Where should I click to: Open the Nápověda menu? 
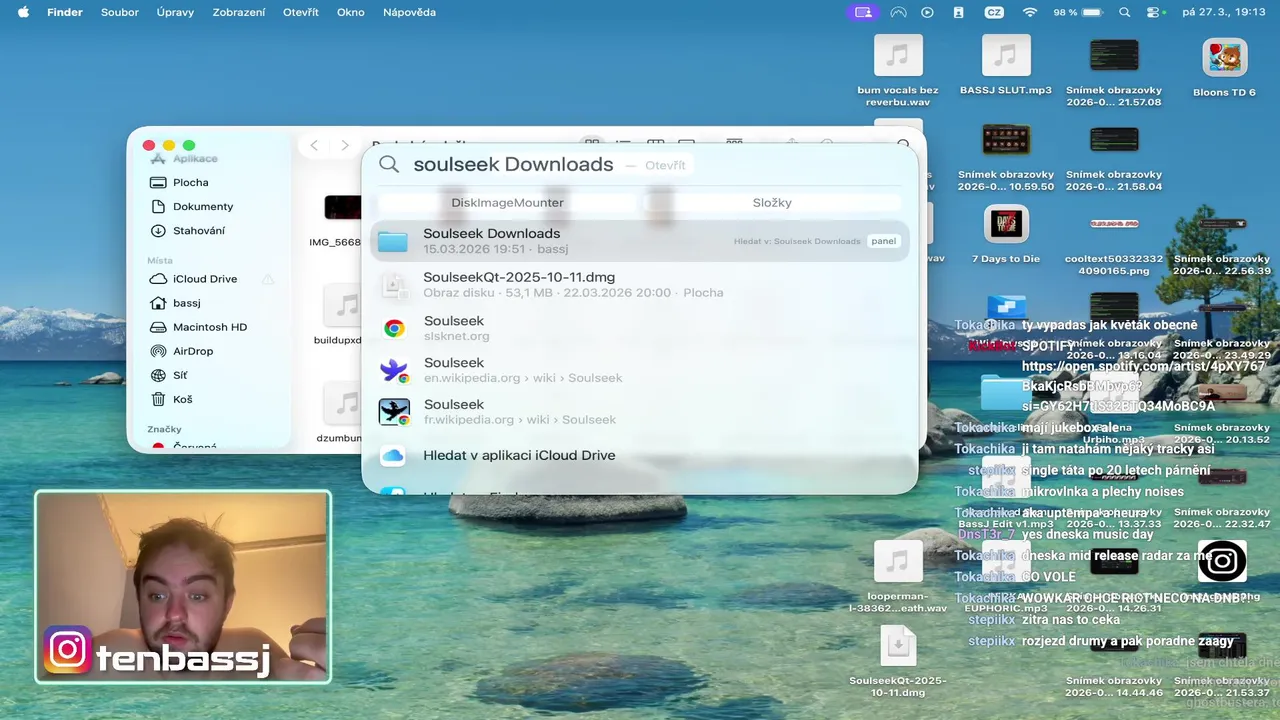pos(409,12)
